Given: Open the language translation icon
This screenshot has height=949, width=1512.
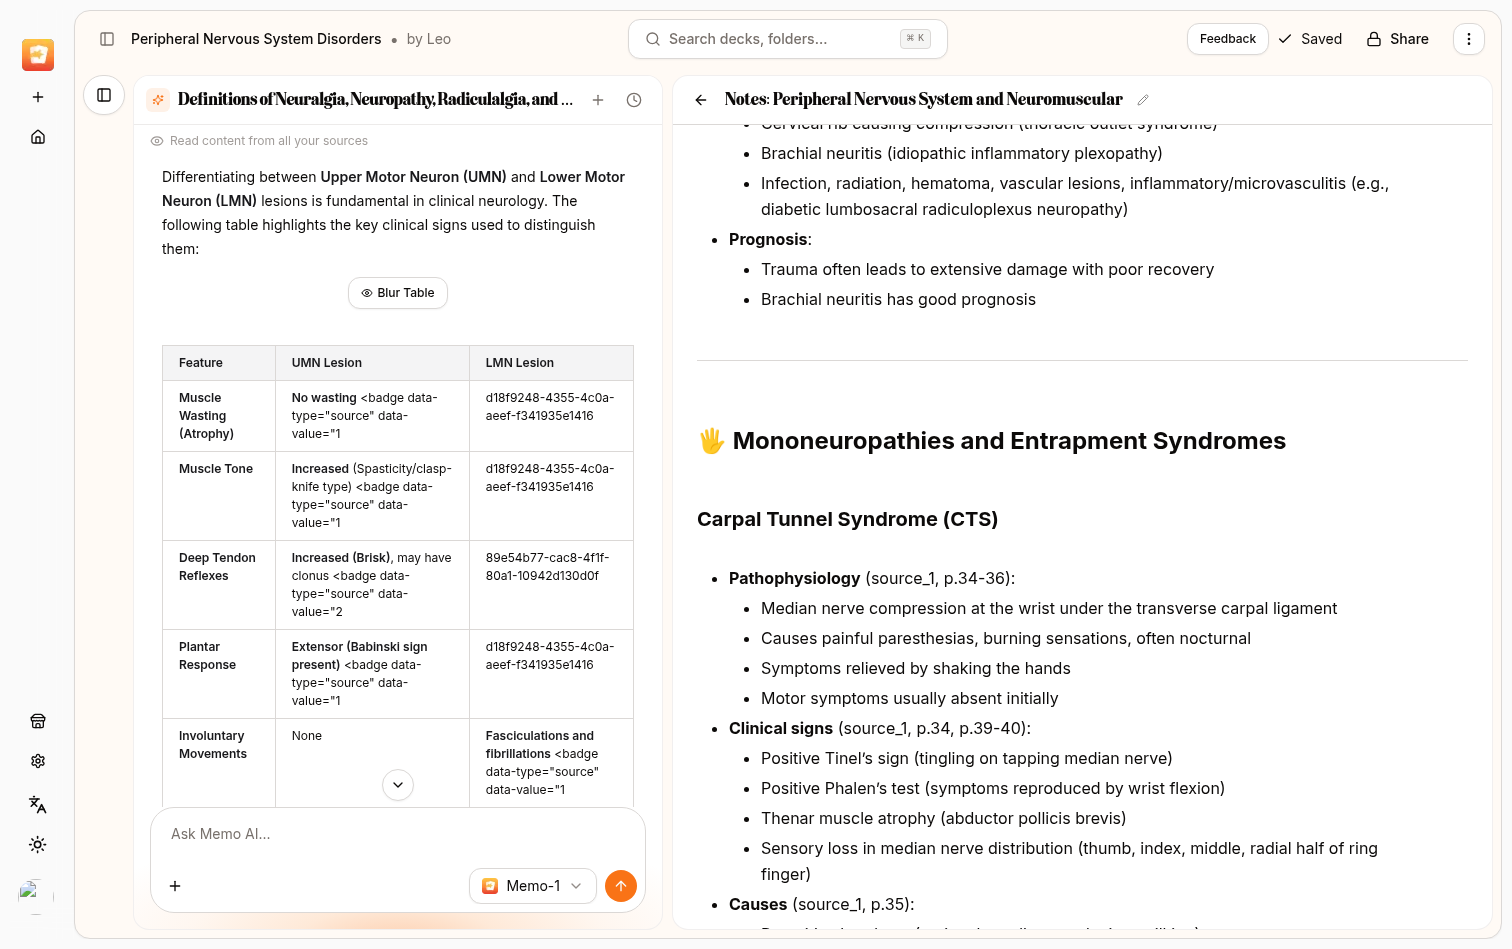Looking at the screenshot, I should tap(38, 804).
